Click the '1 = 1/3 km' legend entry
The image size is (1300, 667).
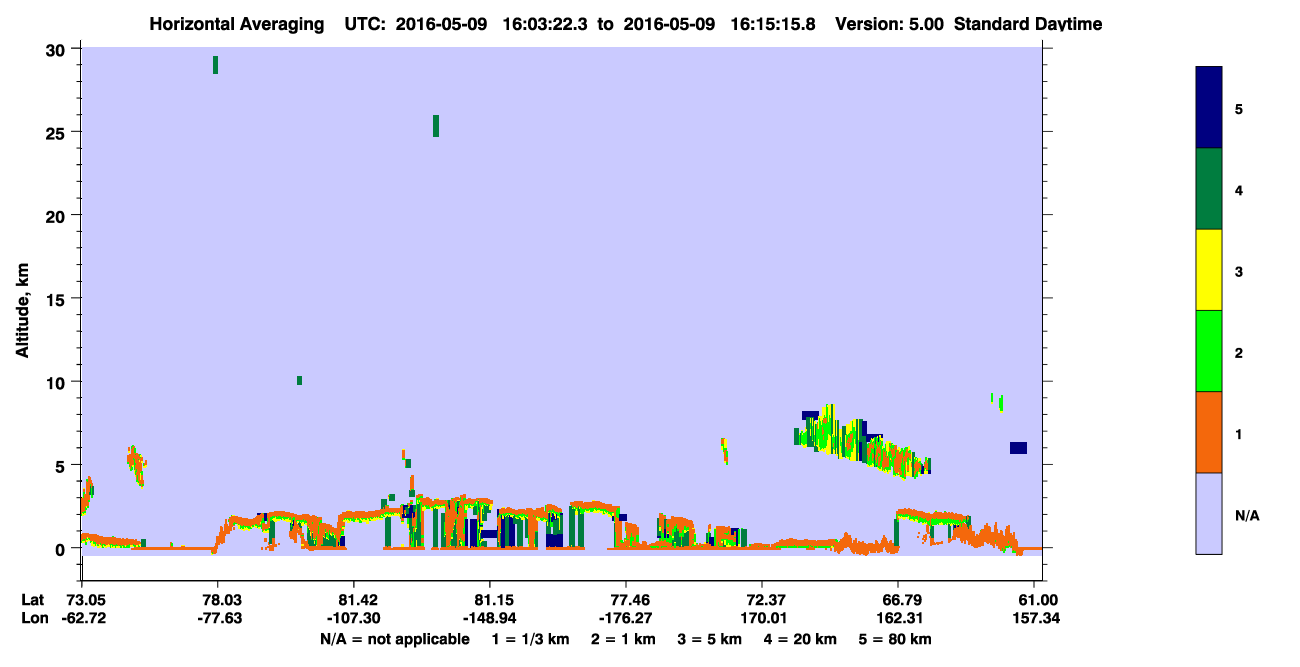[x=529, y=639]
